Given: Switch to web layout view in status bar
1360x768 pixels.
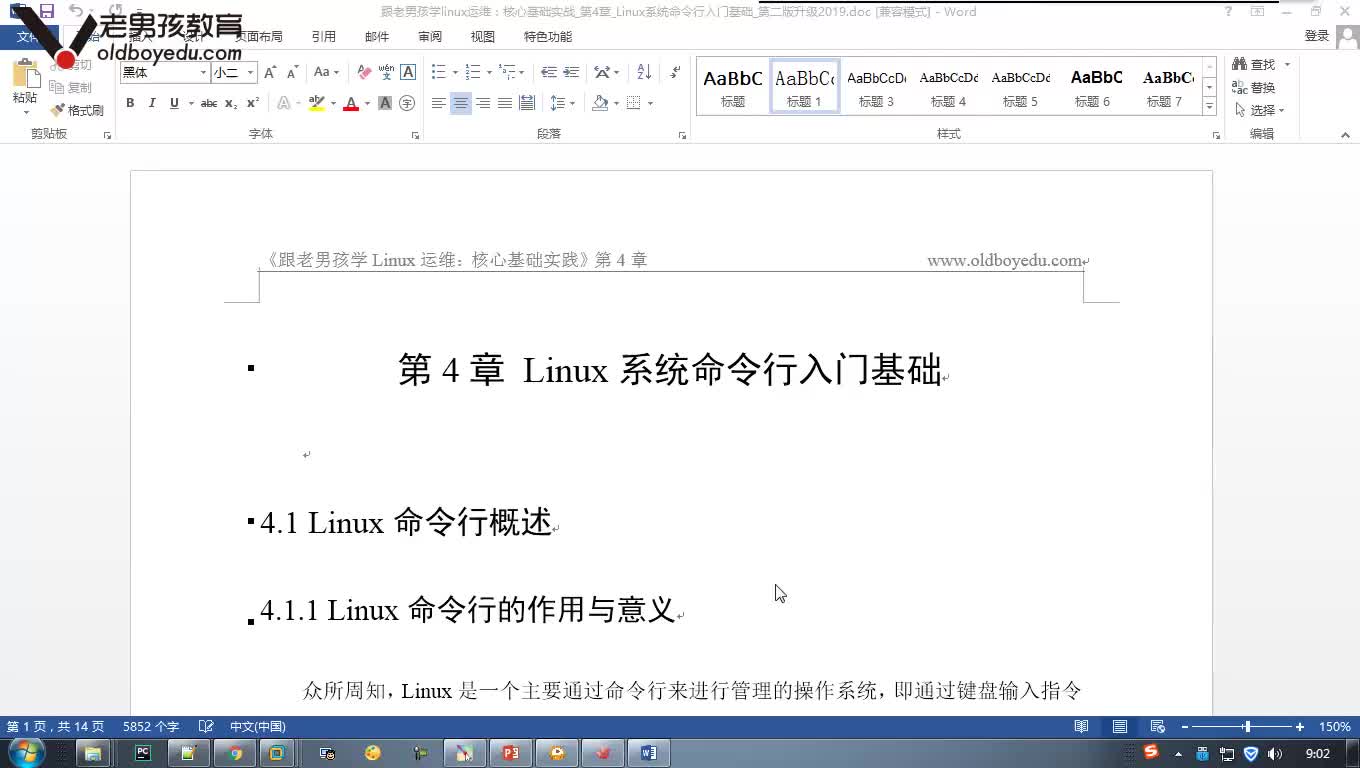Looking at the screenshot, I should pos(1157,727).
